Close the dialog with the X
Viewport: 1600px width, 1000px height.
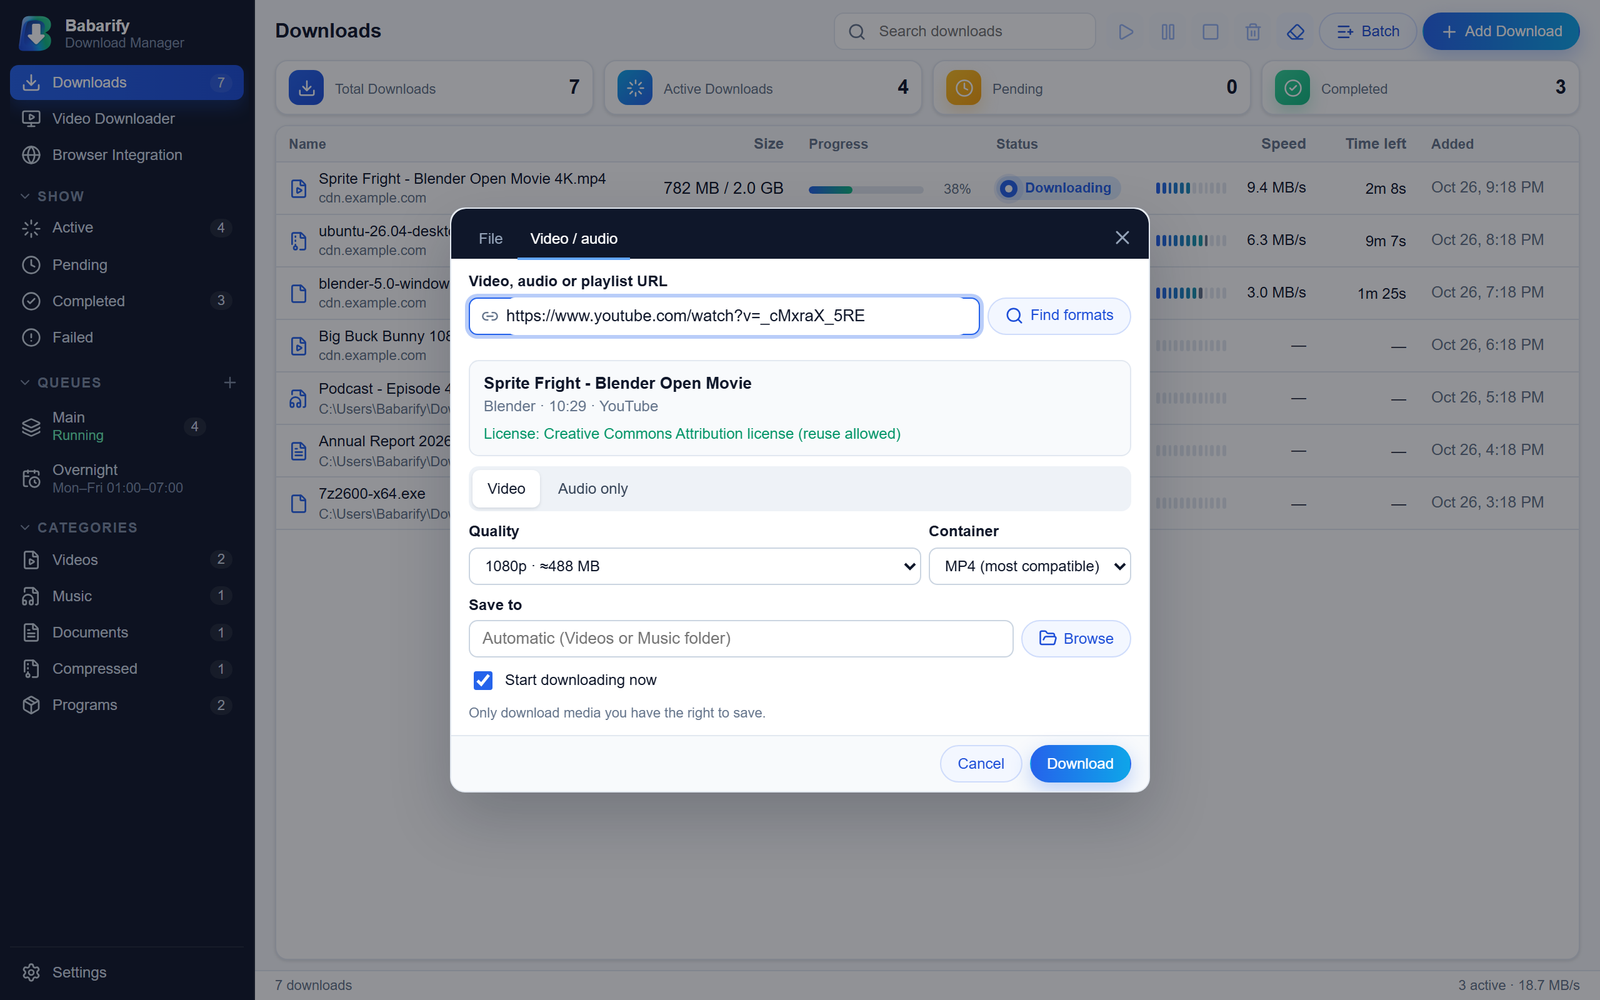[x=1122, y=238]
